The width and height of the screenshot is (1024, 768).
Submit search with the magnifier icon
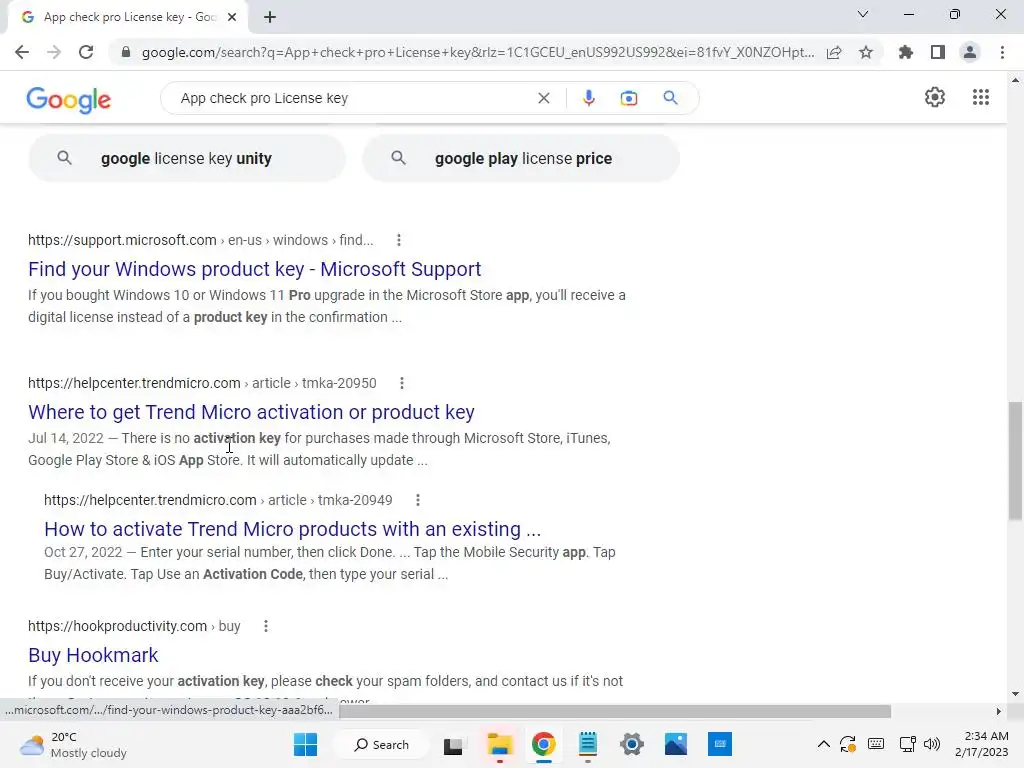[670, 98]
